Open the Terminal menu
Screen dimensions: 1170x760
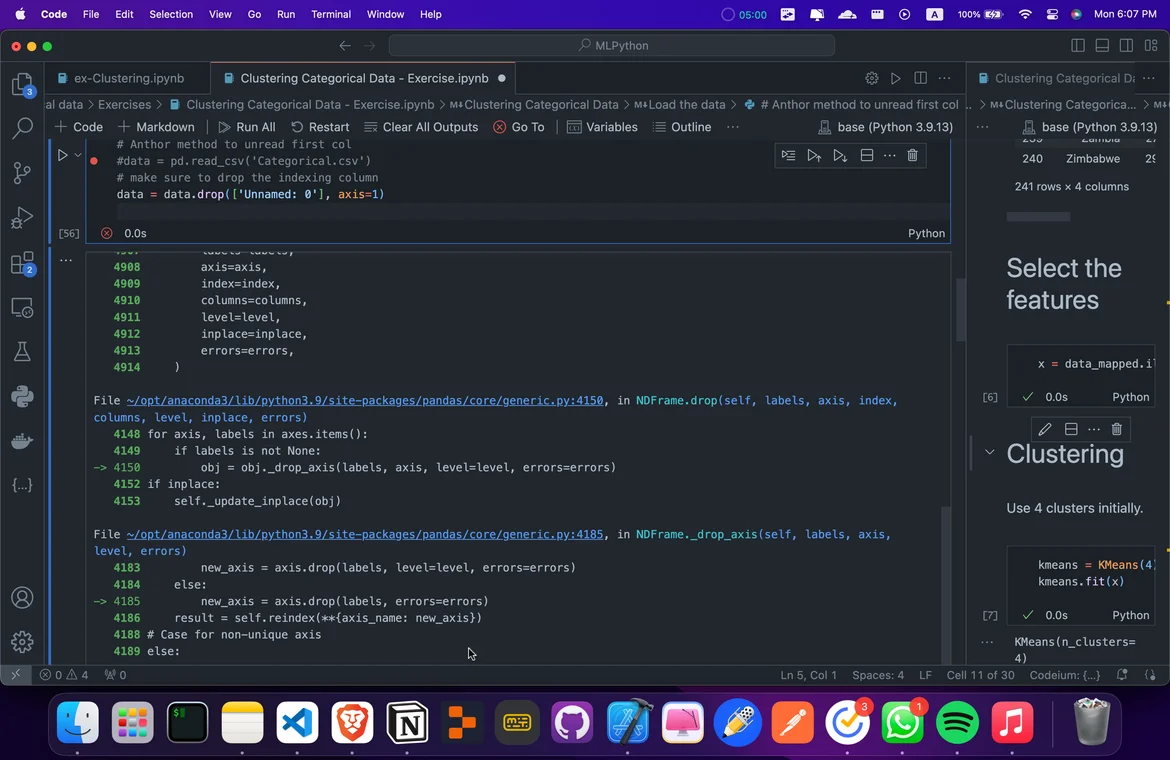(331, 14)
